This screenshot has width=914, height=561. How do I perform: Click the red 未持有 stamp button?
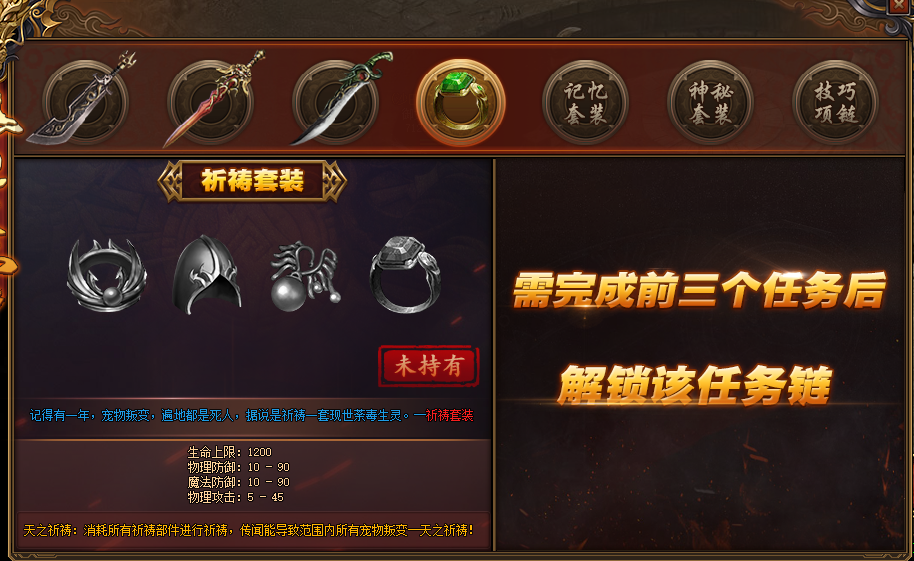[x=428, y=366]
